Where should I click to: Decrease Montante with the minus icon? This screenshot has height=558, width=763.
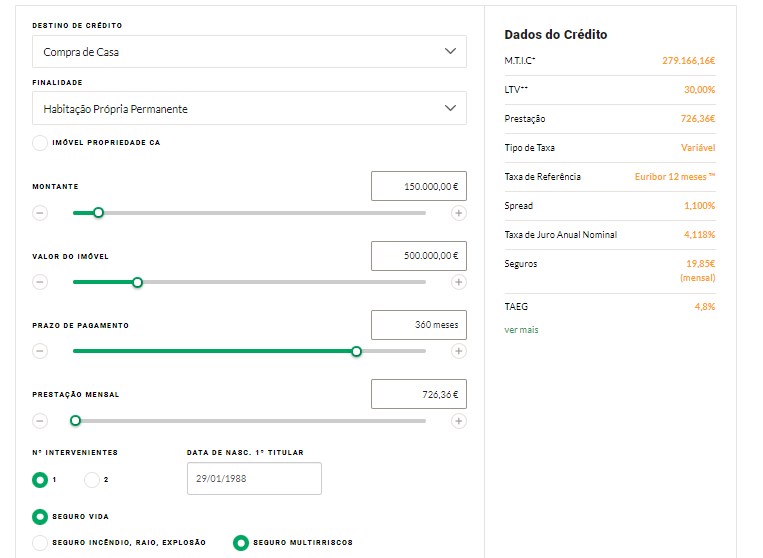click(x=40, y=213)
